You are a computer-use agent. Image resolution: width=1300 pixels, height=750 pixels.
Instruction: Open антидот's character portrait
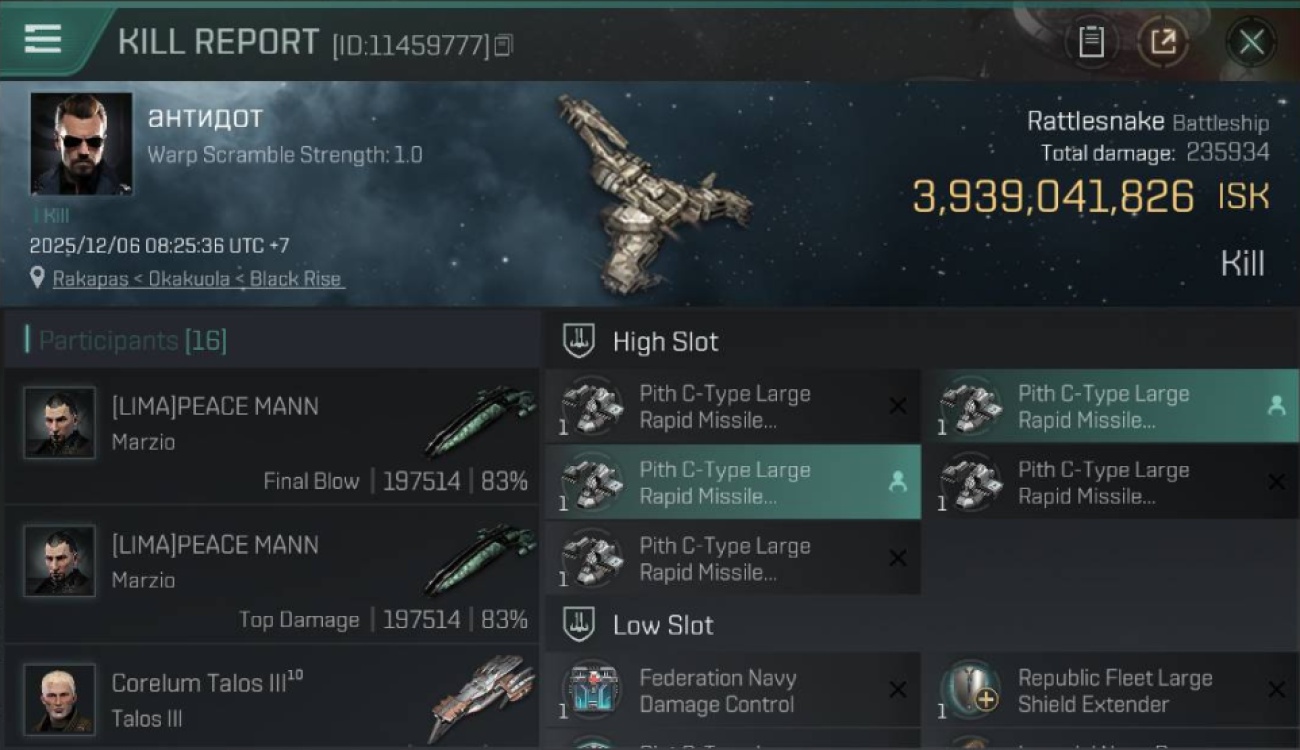(x=81, y=143)
